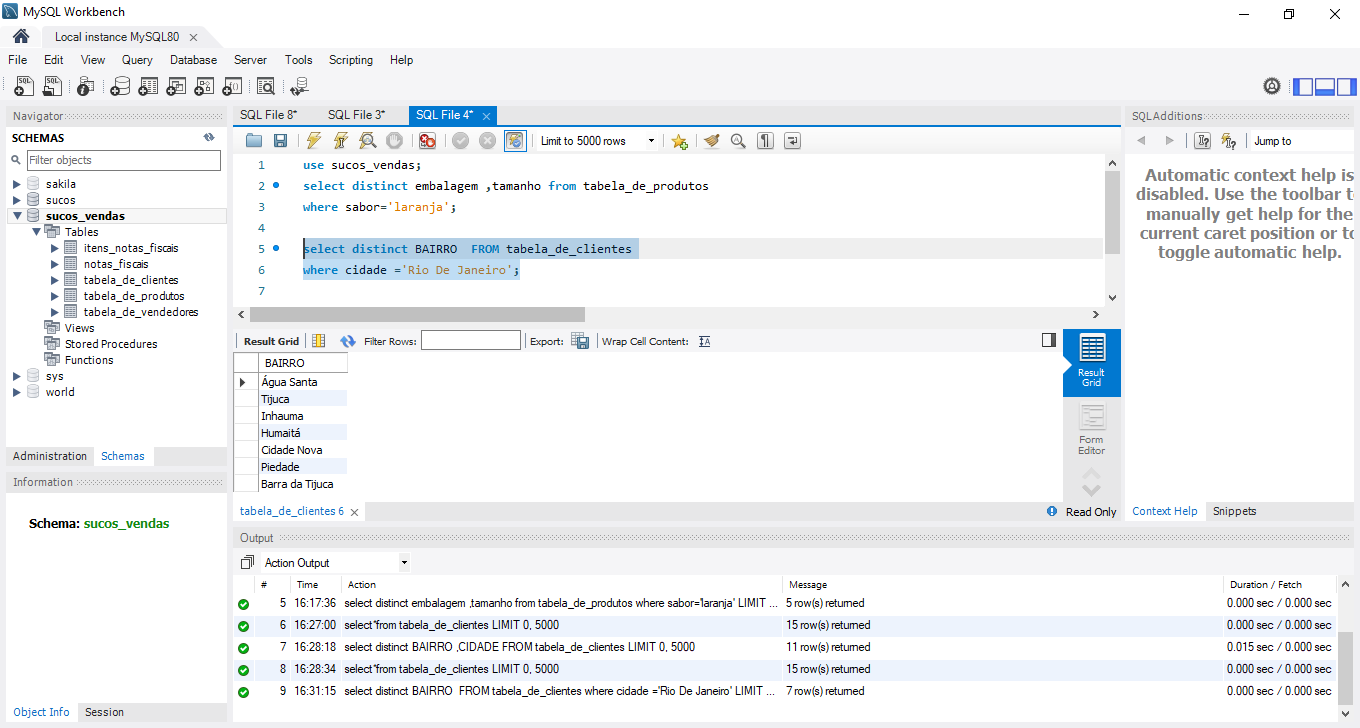The height and width of the screenshot is (728, 1360).
Task: Reconnect to DBMS icon
Action: (299, 87)
